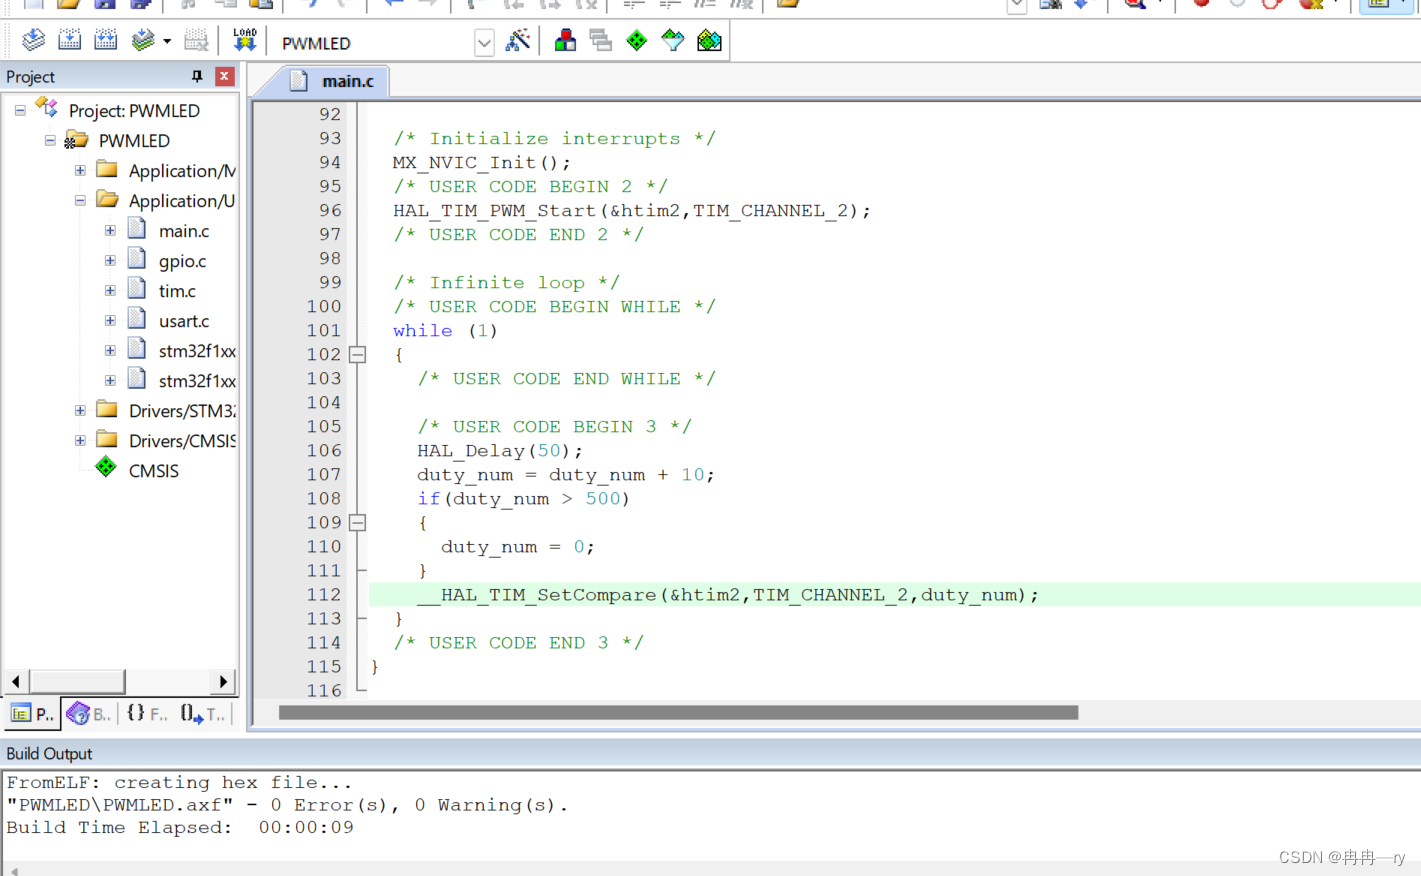Click the greyed Manage Multi-Project Workspace icon
Screen dimensions: 1421x876
[x=601, y=41]
